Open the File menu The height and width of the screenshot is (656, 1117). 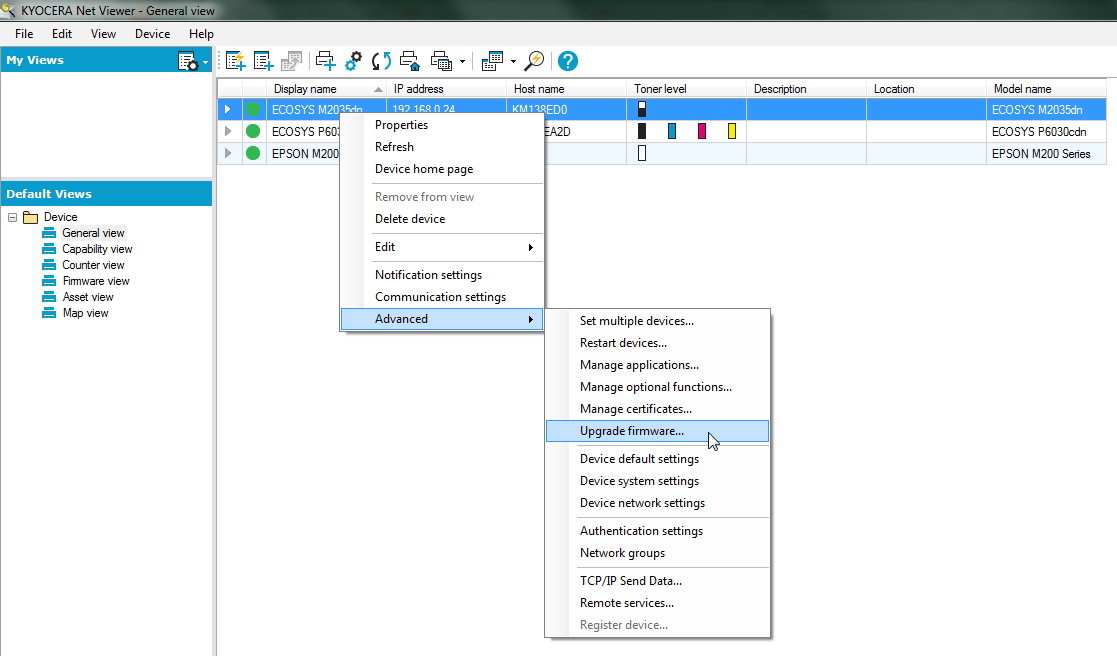pos(24,33)
